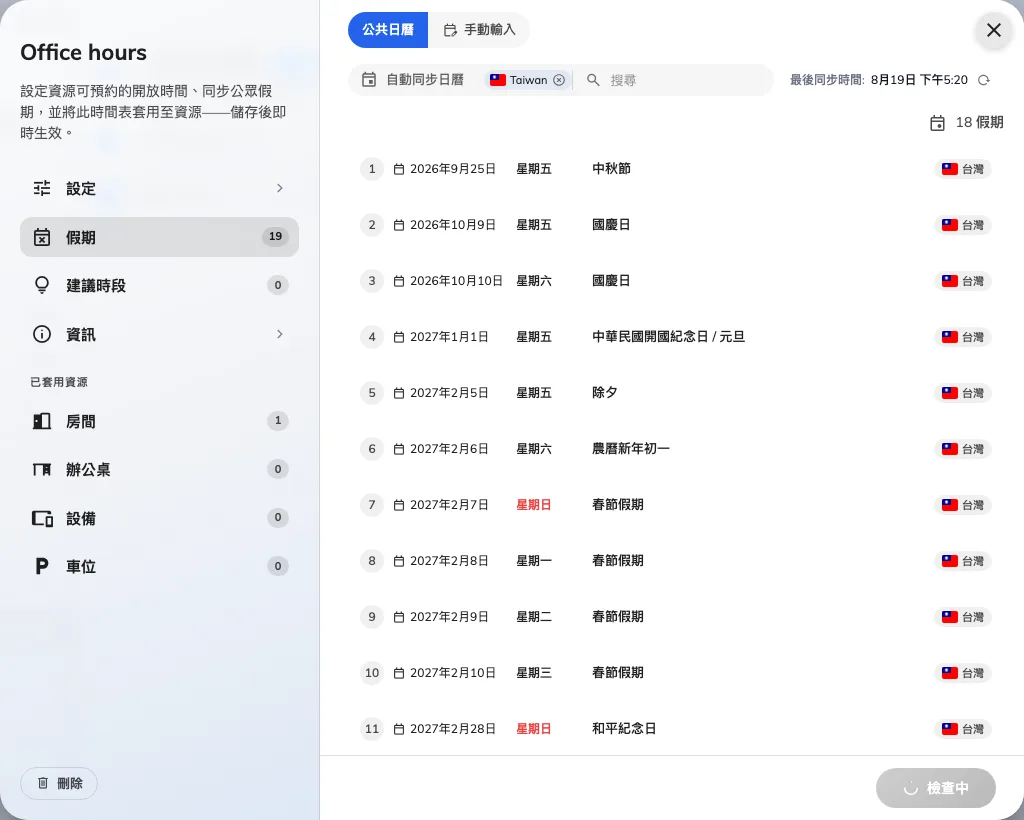Click the calendar icon beside 2026年9月25日
Viewport: 1024px width, 820px height.
point(399,169)
